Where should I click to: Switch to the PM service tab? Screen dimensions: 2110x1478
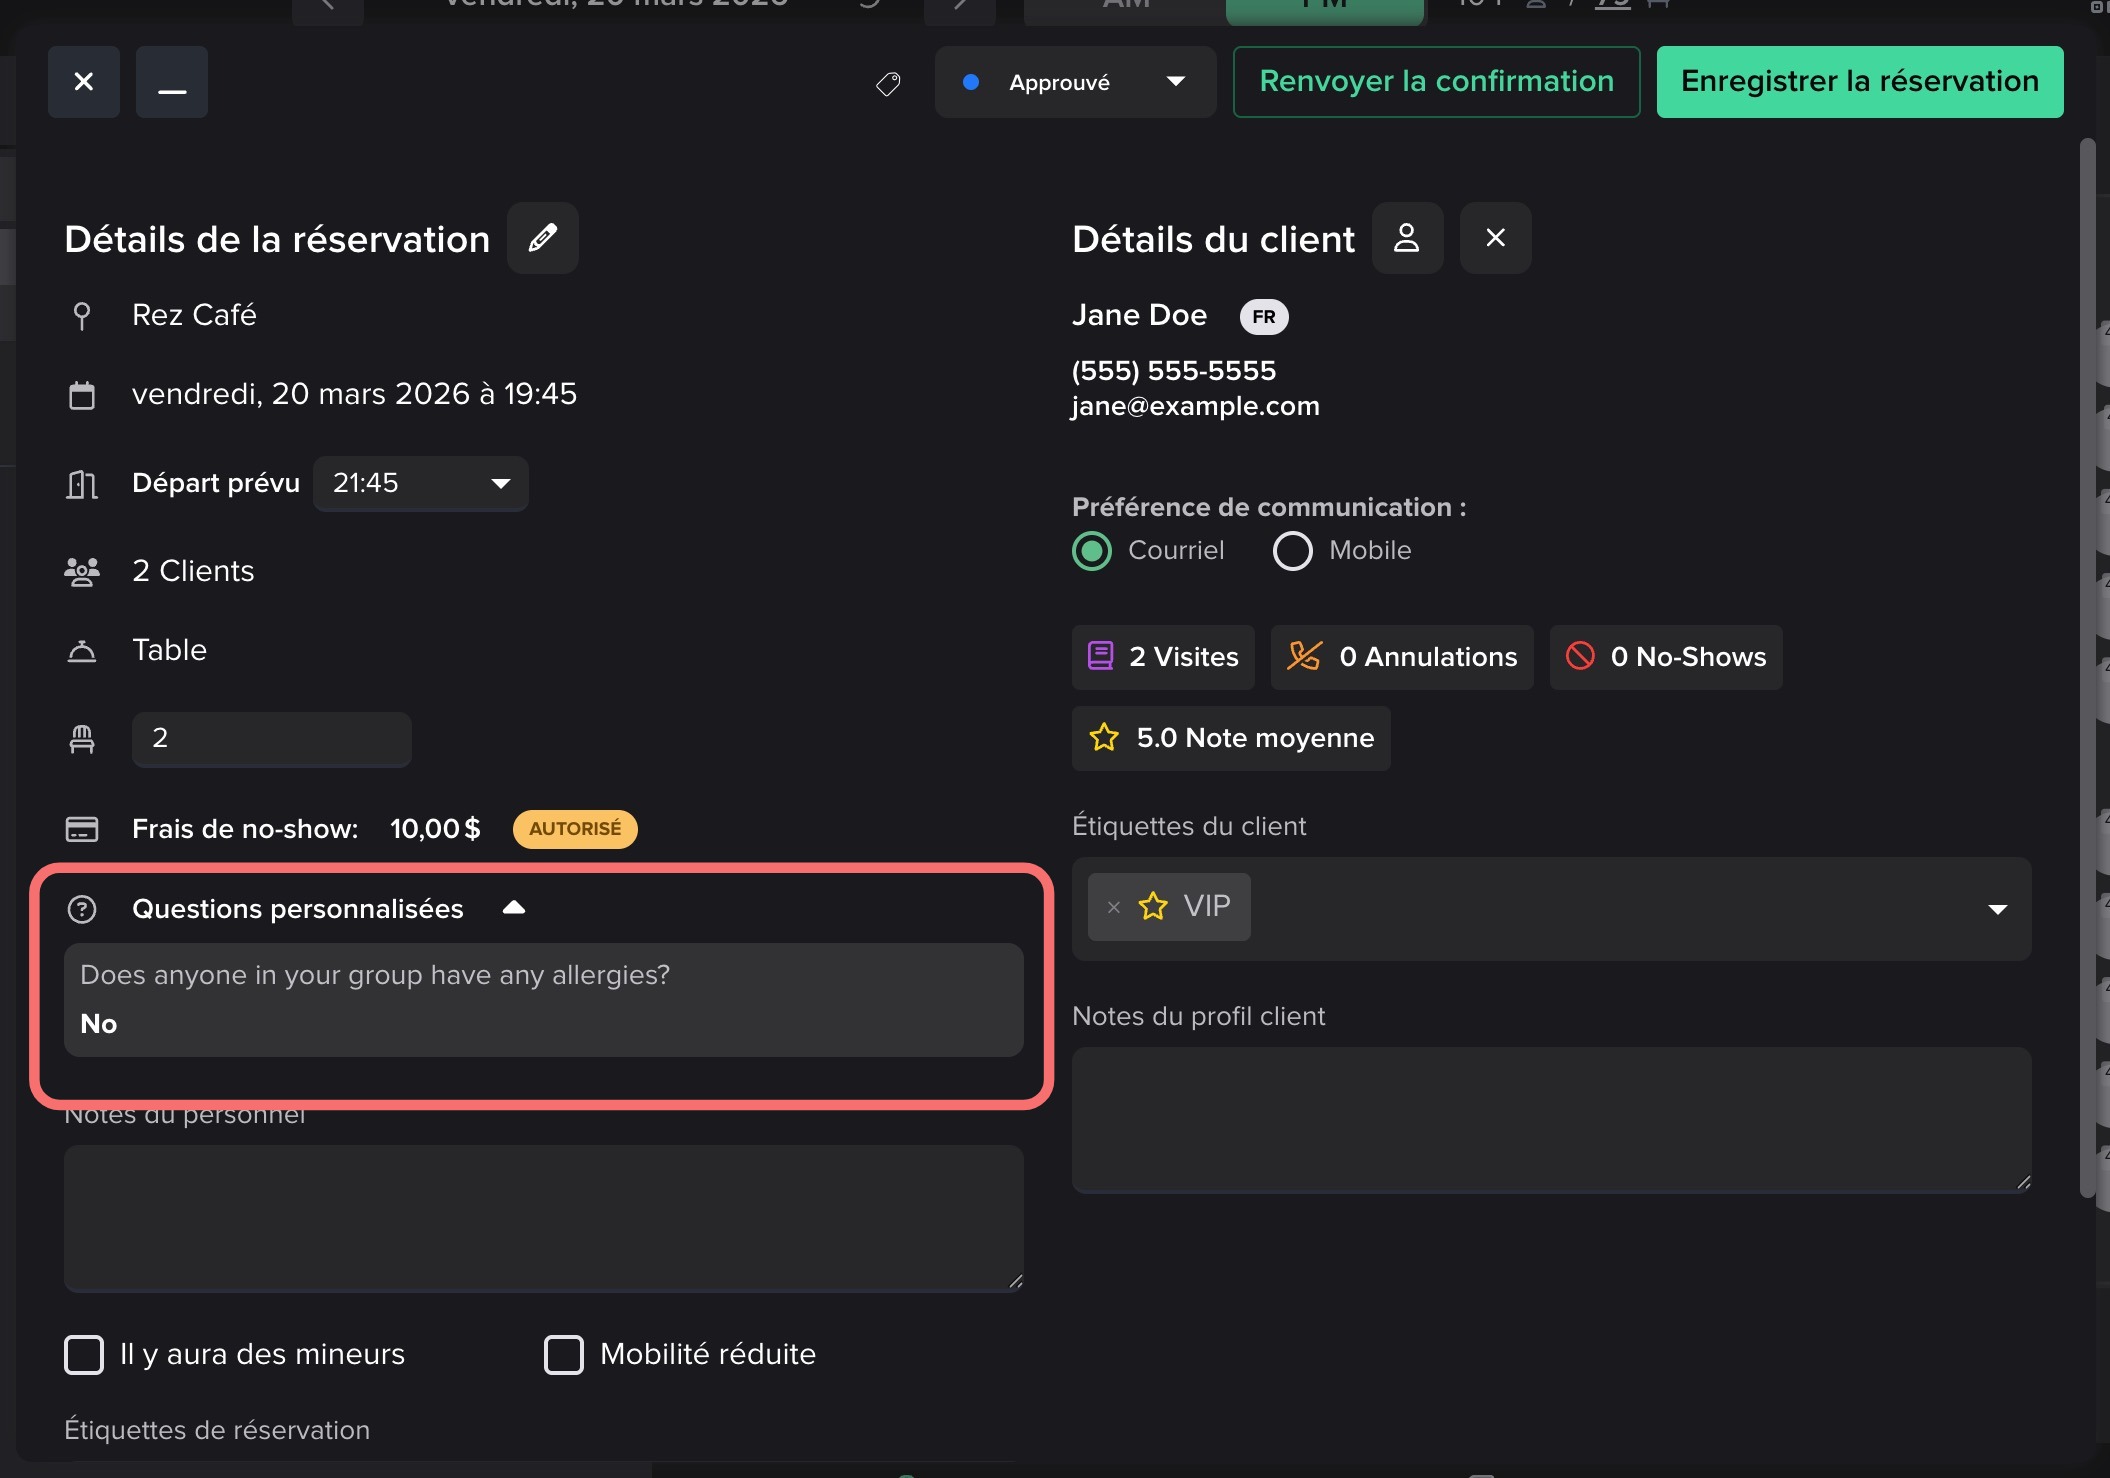pyautogui.click(x=1324, y=8)
